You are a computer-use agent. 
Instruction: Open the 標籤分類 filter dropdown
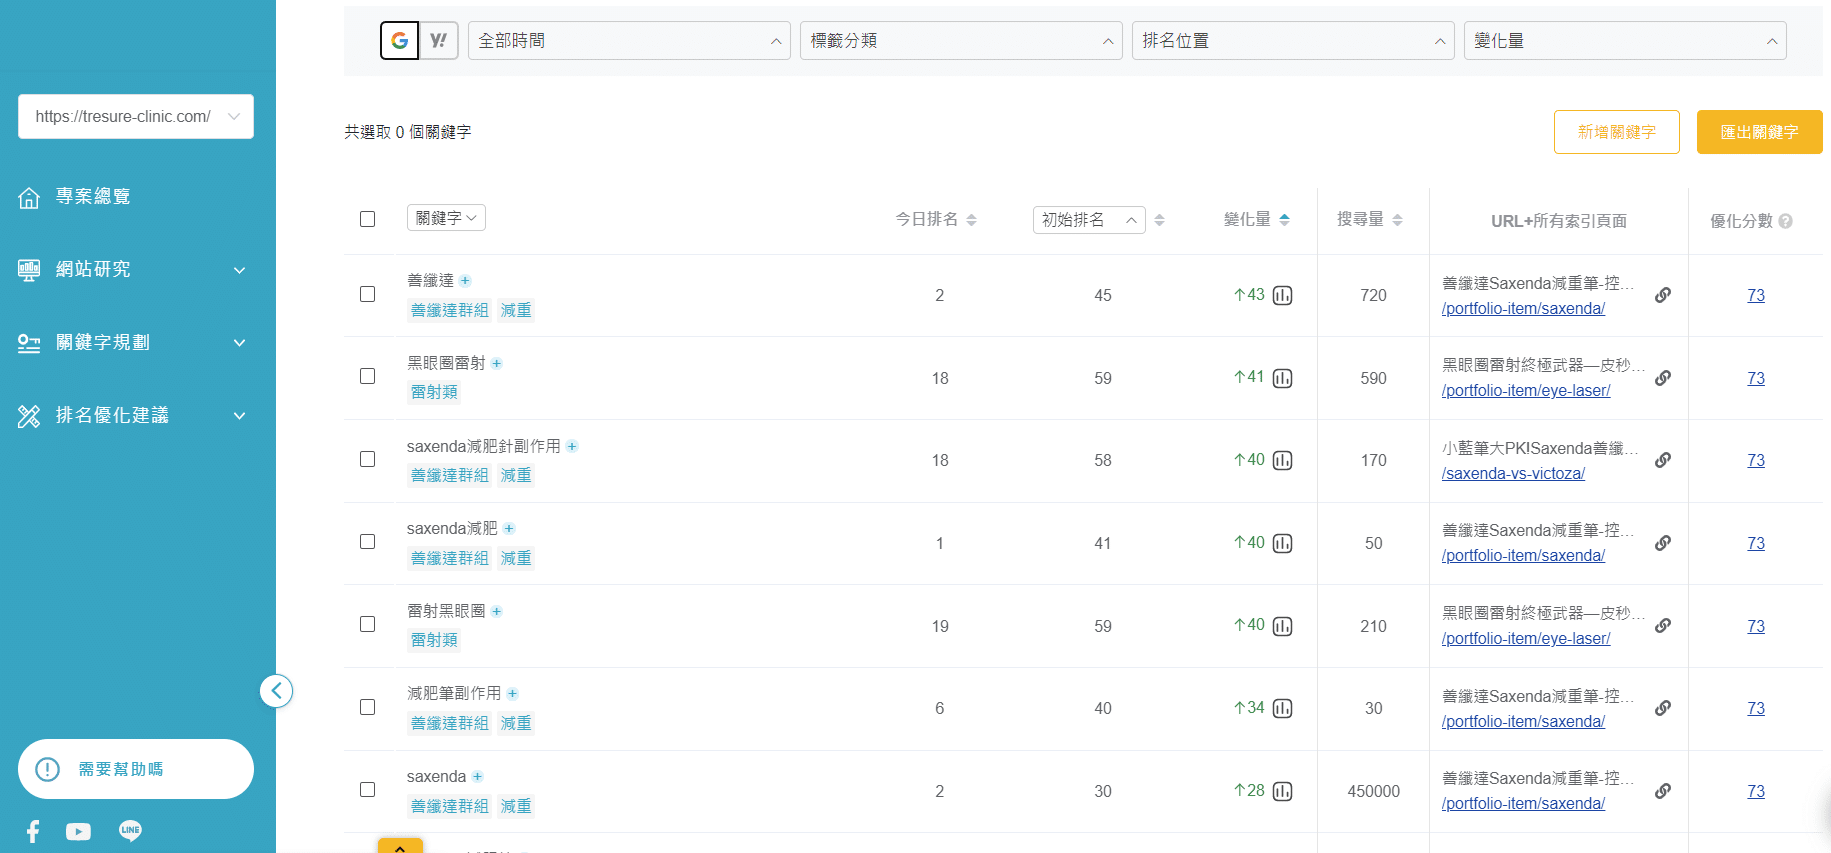pyautogui.click(x=960, y=41)
